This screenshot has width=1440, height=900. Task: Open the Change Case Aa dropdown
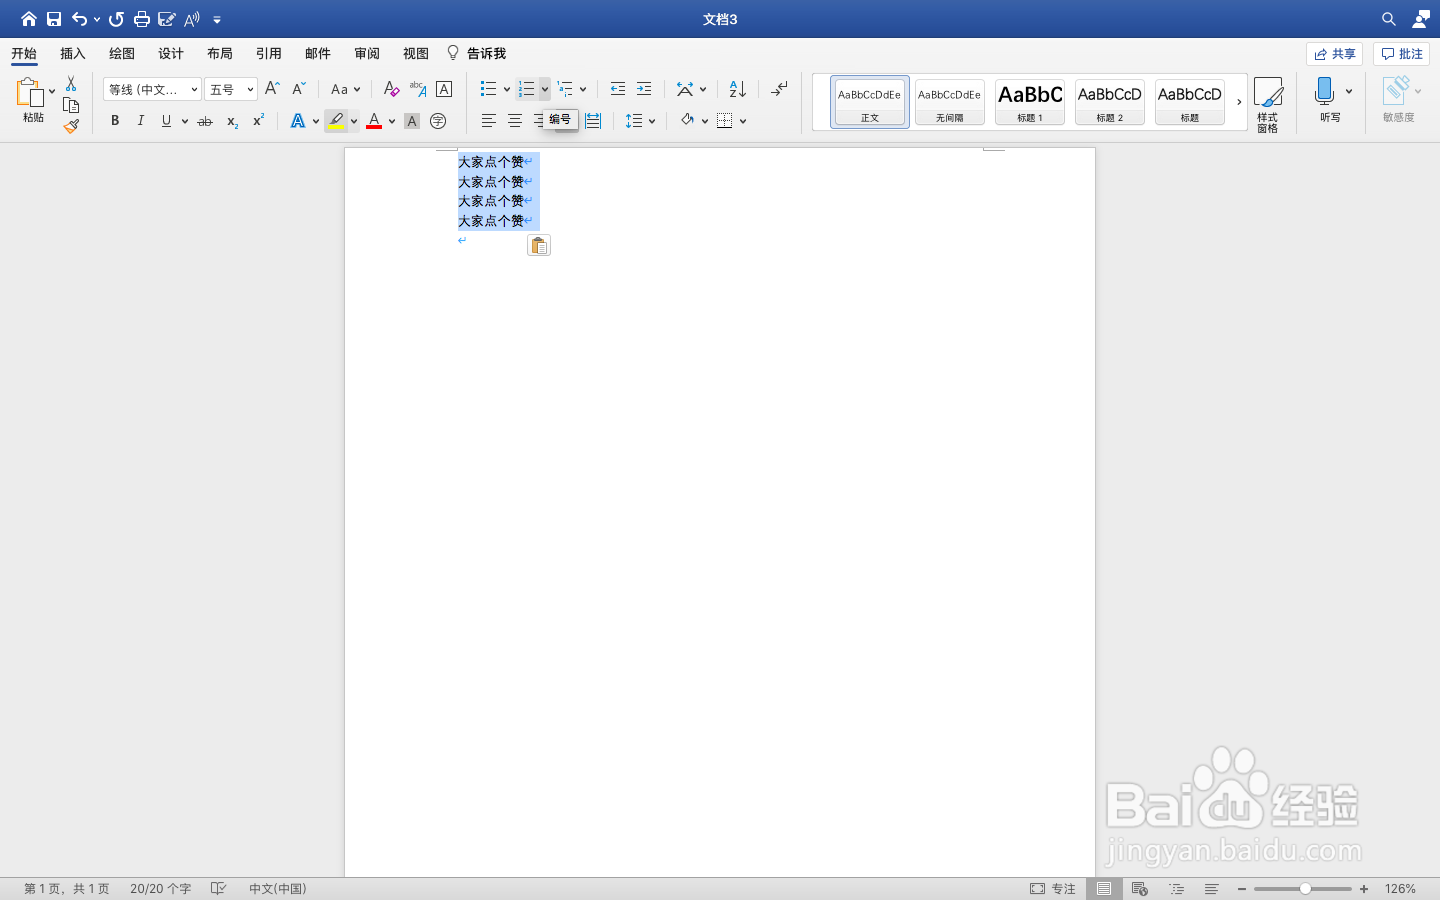click(345, 89)
